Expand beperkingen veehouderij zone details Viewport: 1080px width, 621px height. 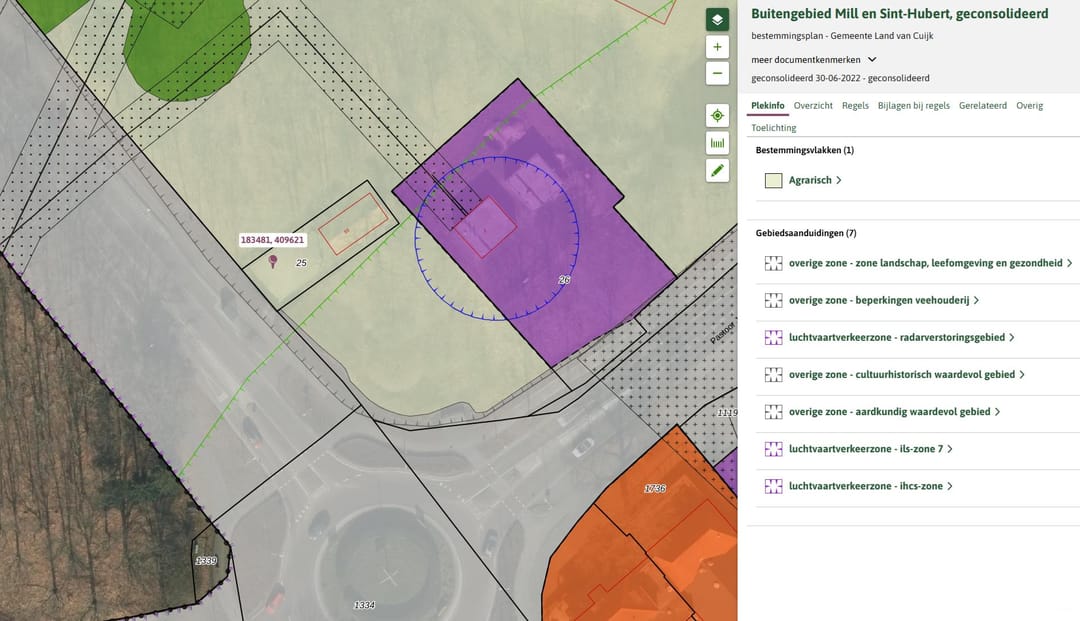[883, 300]
